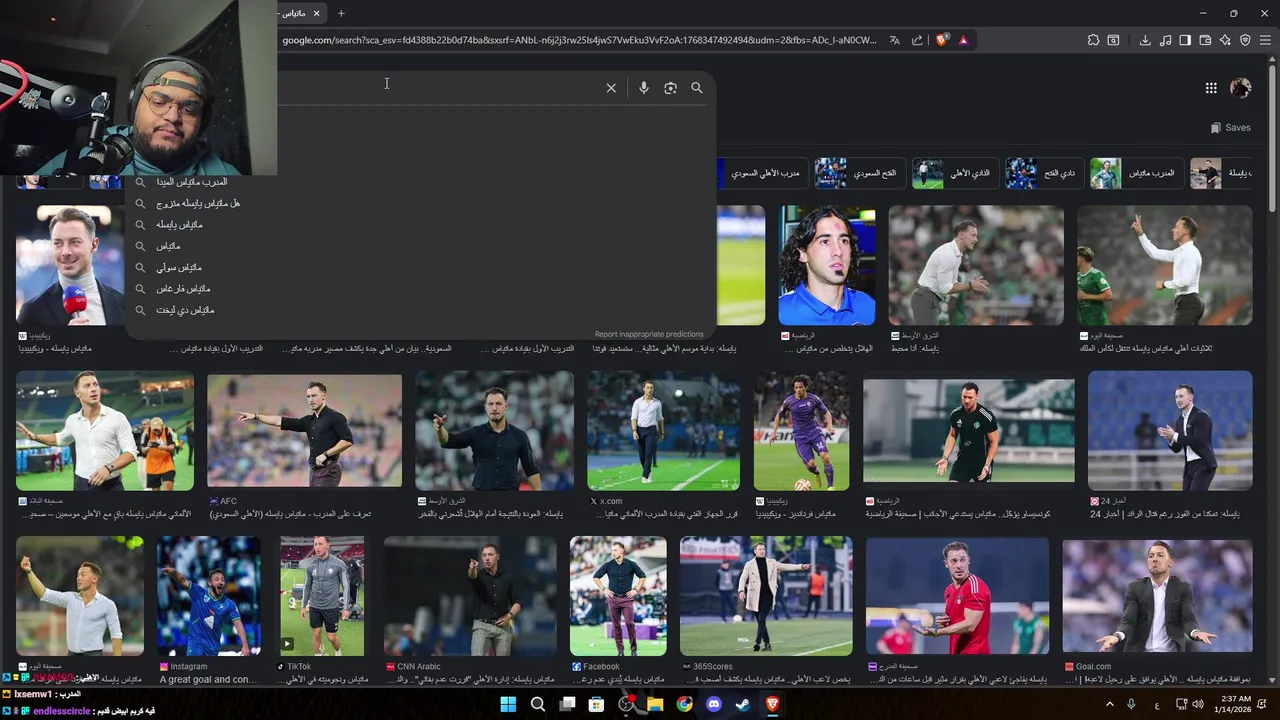Viewport: 1280px width, 720px height.
Task: Open a new browser tab
Action: point(341,13)
